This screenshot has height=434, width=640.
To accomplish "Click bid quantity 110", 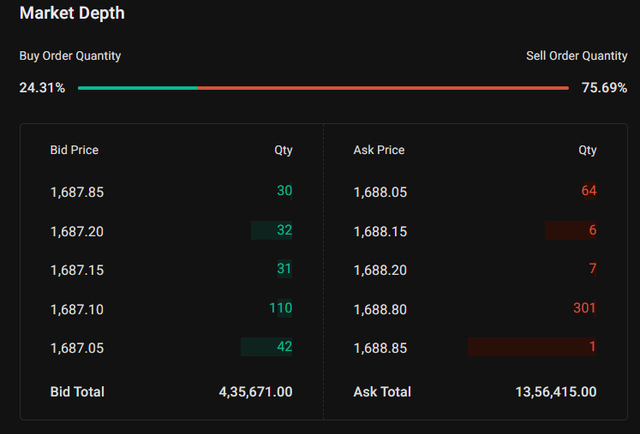I will pyautogui.click(x=281, y=308).
